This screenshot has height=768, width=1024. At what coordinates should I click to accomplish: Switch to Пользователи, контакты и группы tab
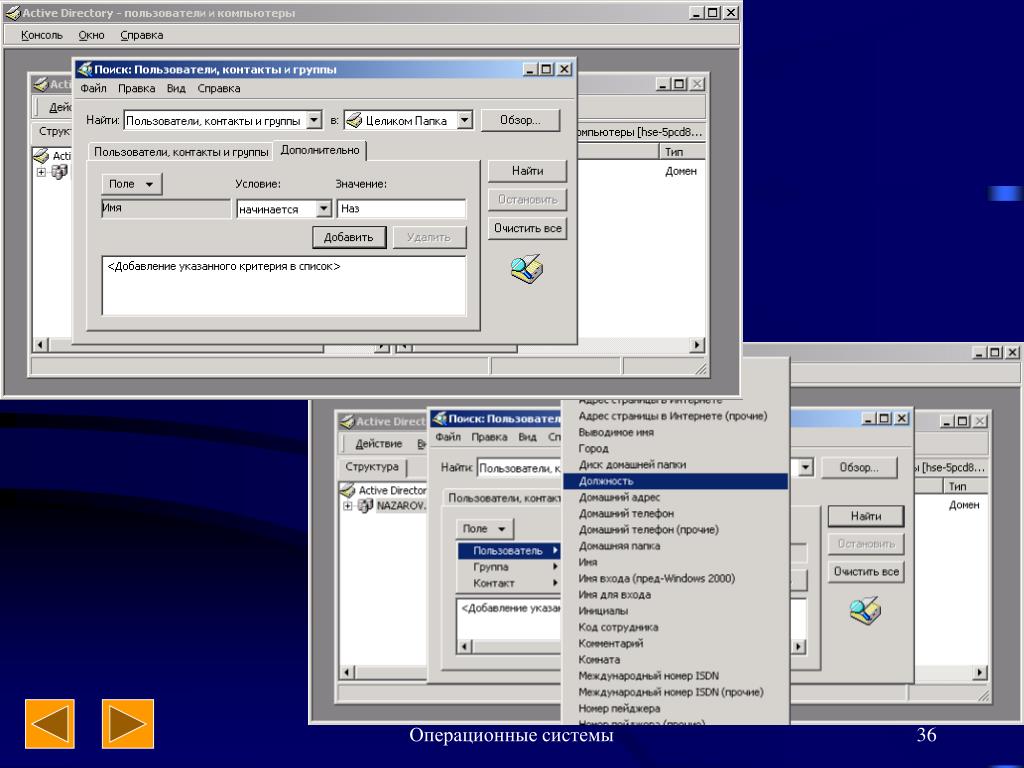click(x=181, y=152)
